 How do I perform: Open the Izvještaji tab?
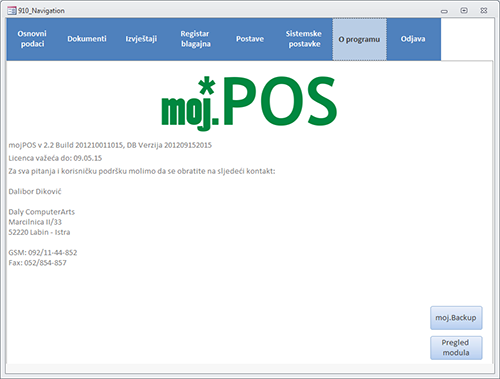(x=141, y=39)
